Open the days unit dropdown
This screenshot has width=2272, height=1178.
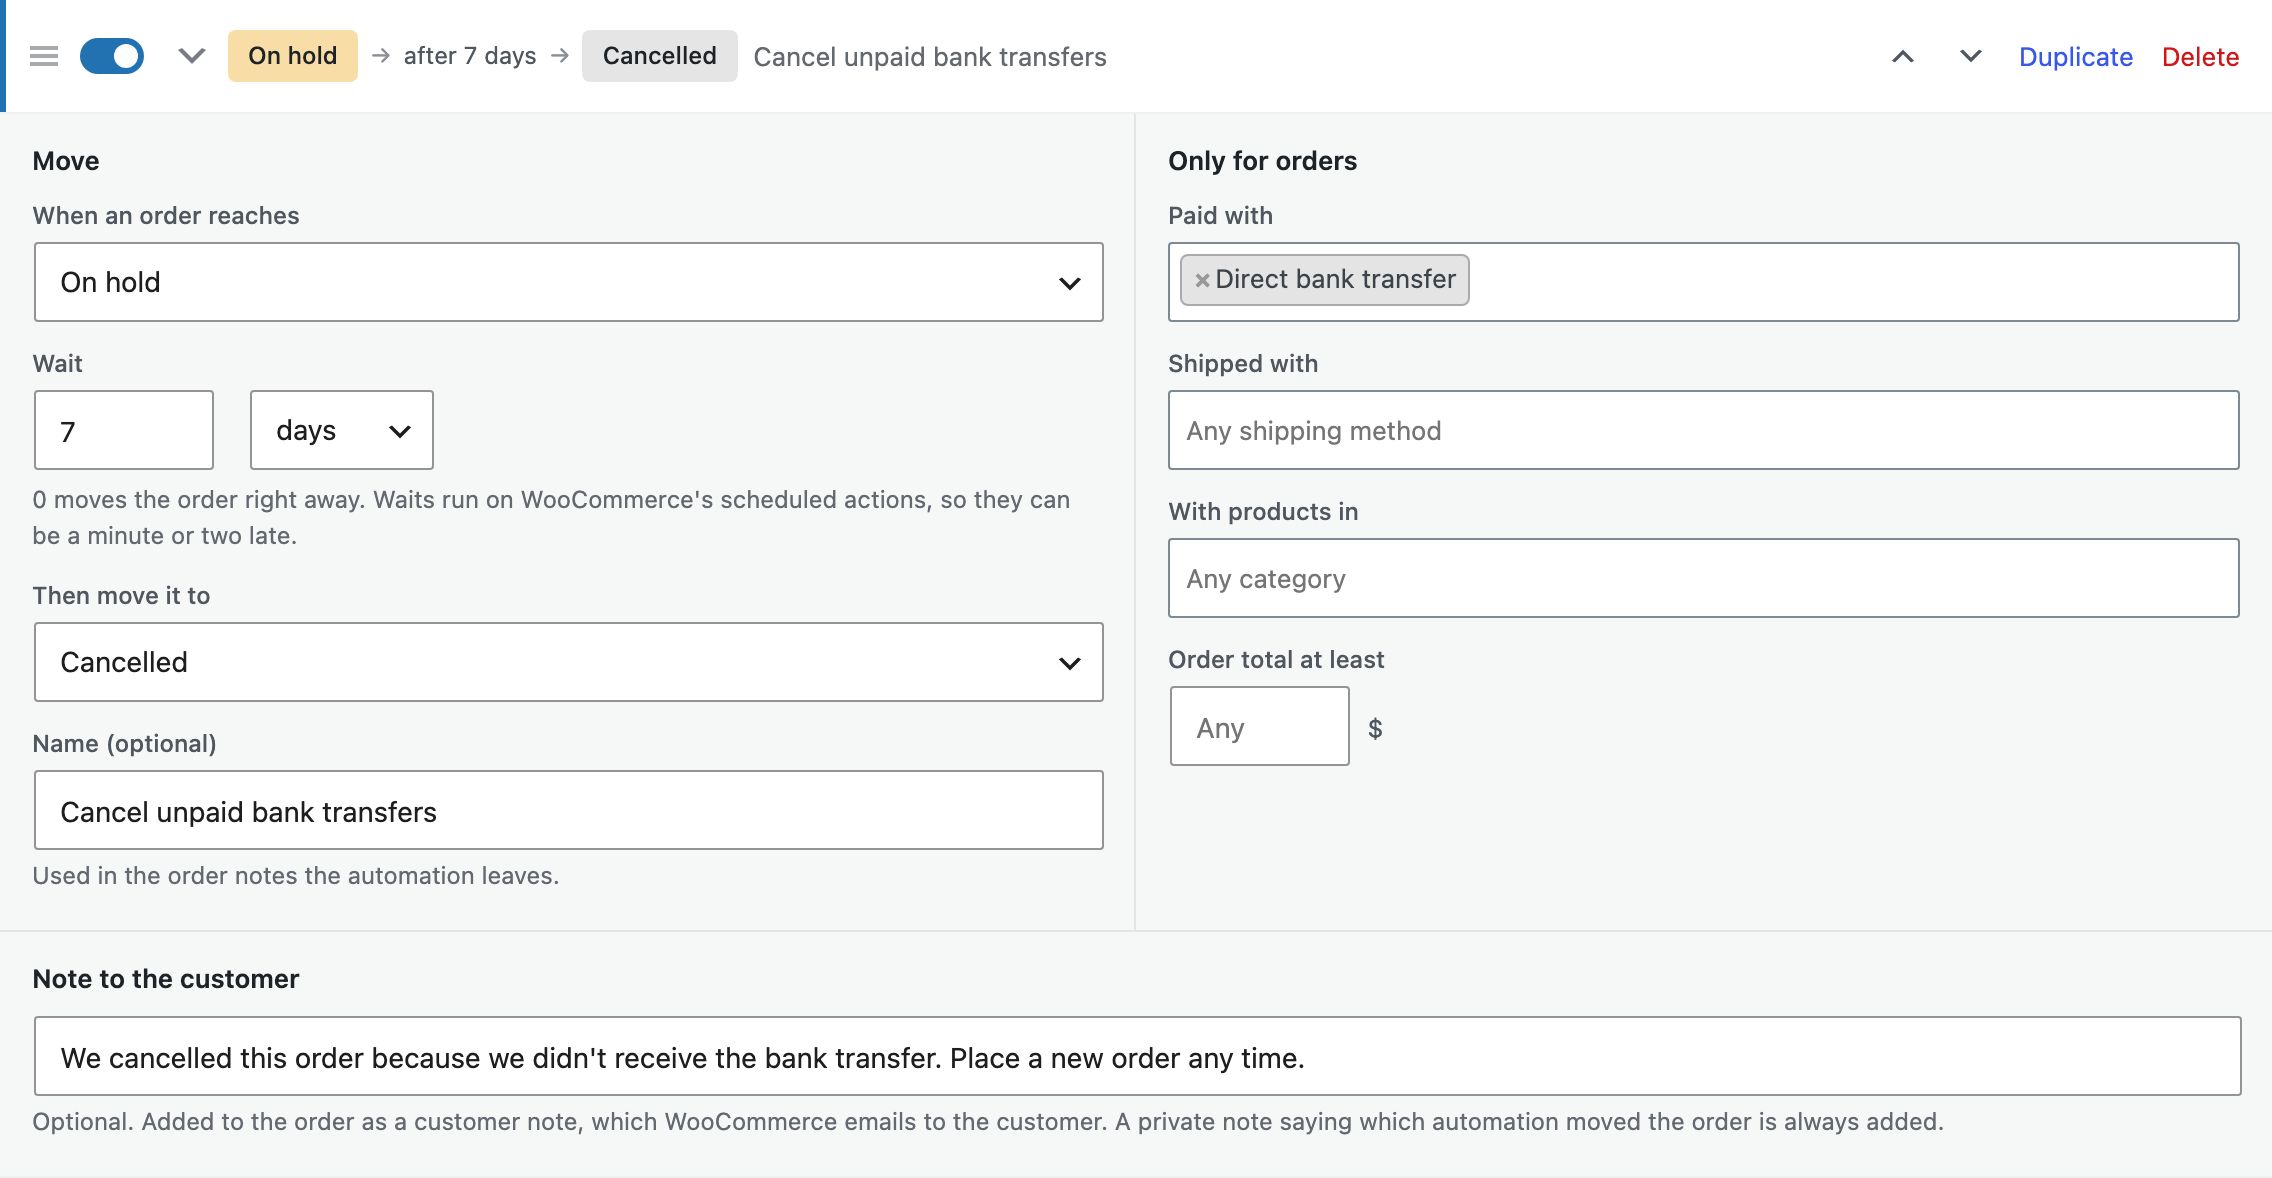click(x=342, y=430)
